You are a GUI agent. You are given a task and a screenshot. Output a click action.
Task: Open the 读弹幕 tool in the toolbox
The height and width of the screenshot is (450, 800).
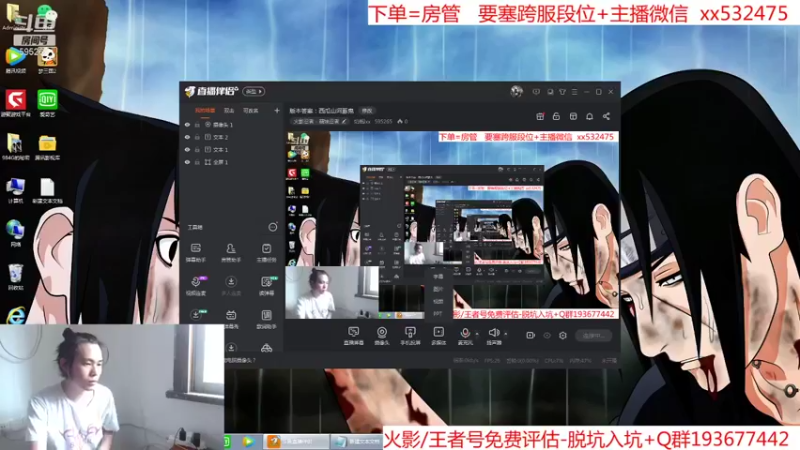tap(266, 286)
